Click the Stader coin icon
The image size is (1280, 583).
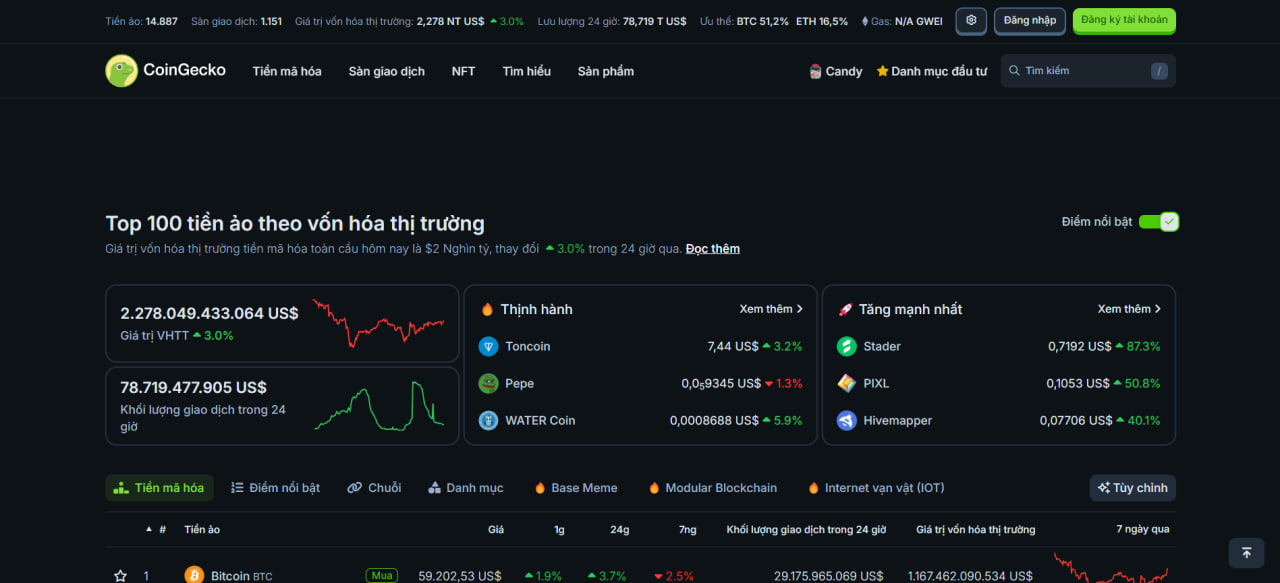847,347
